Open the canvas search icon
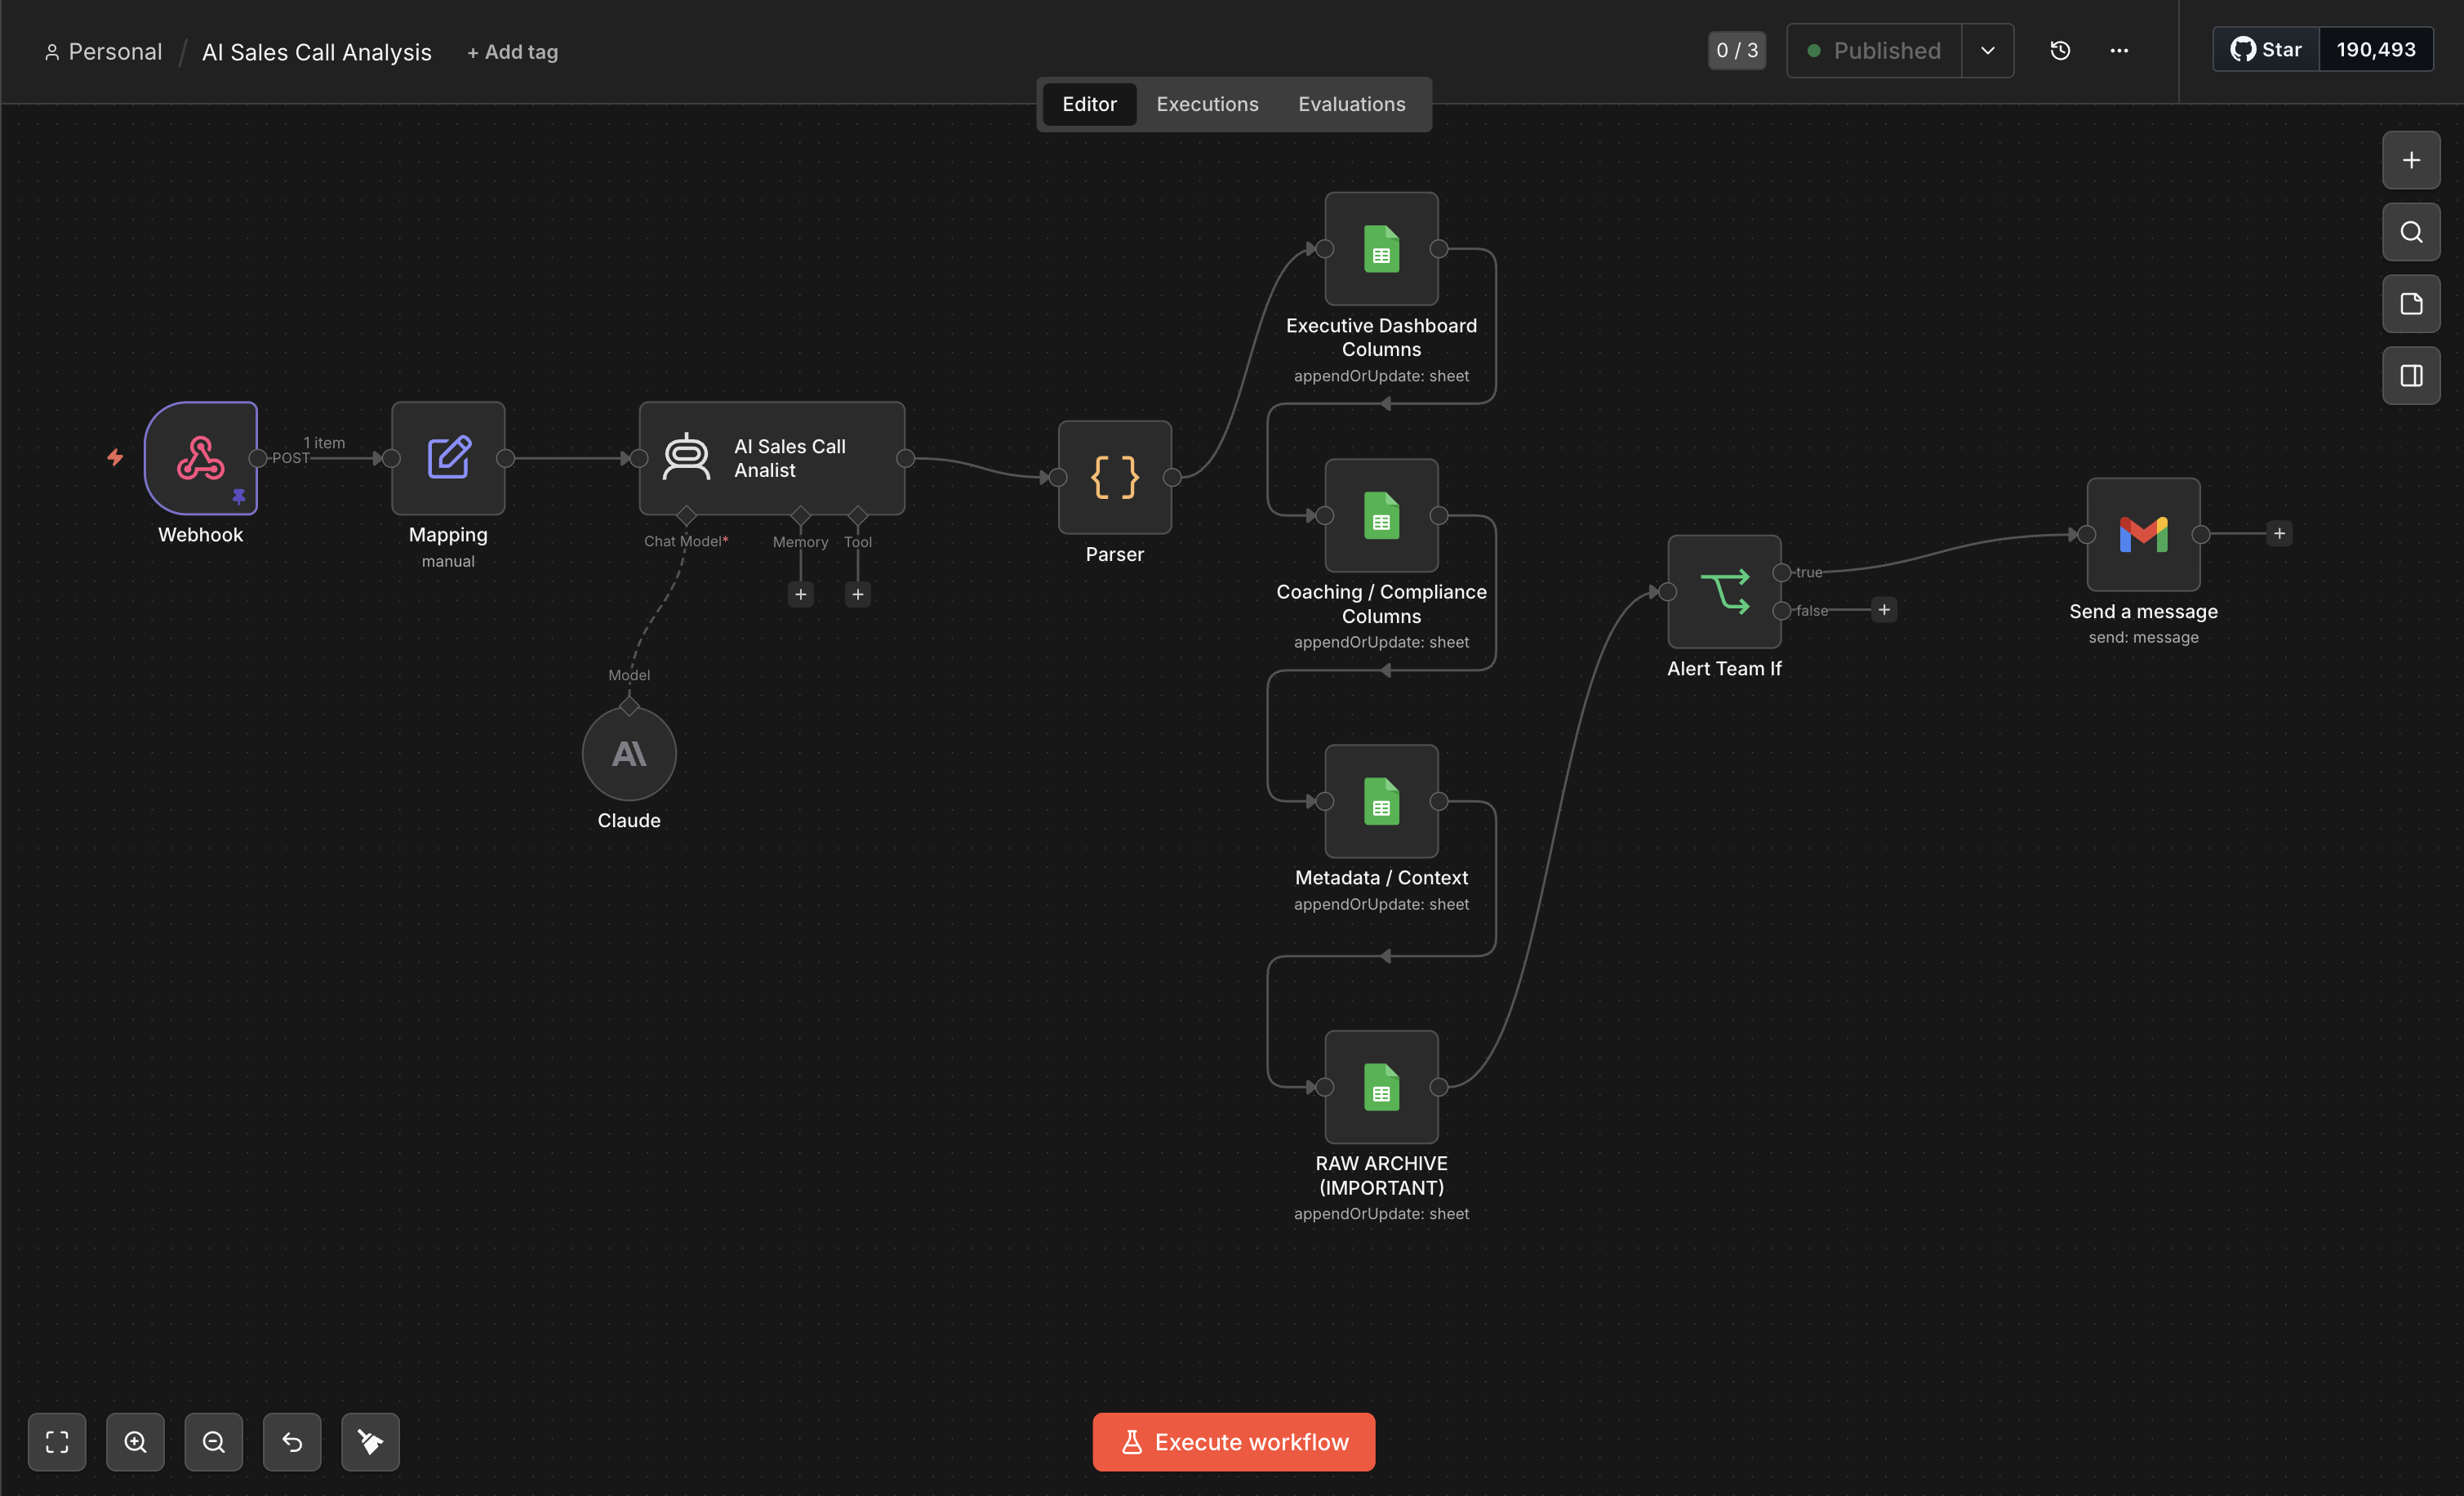Viewport: 2464px width, 1496px height. pos(2411,232)
